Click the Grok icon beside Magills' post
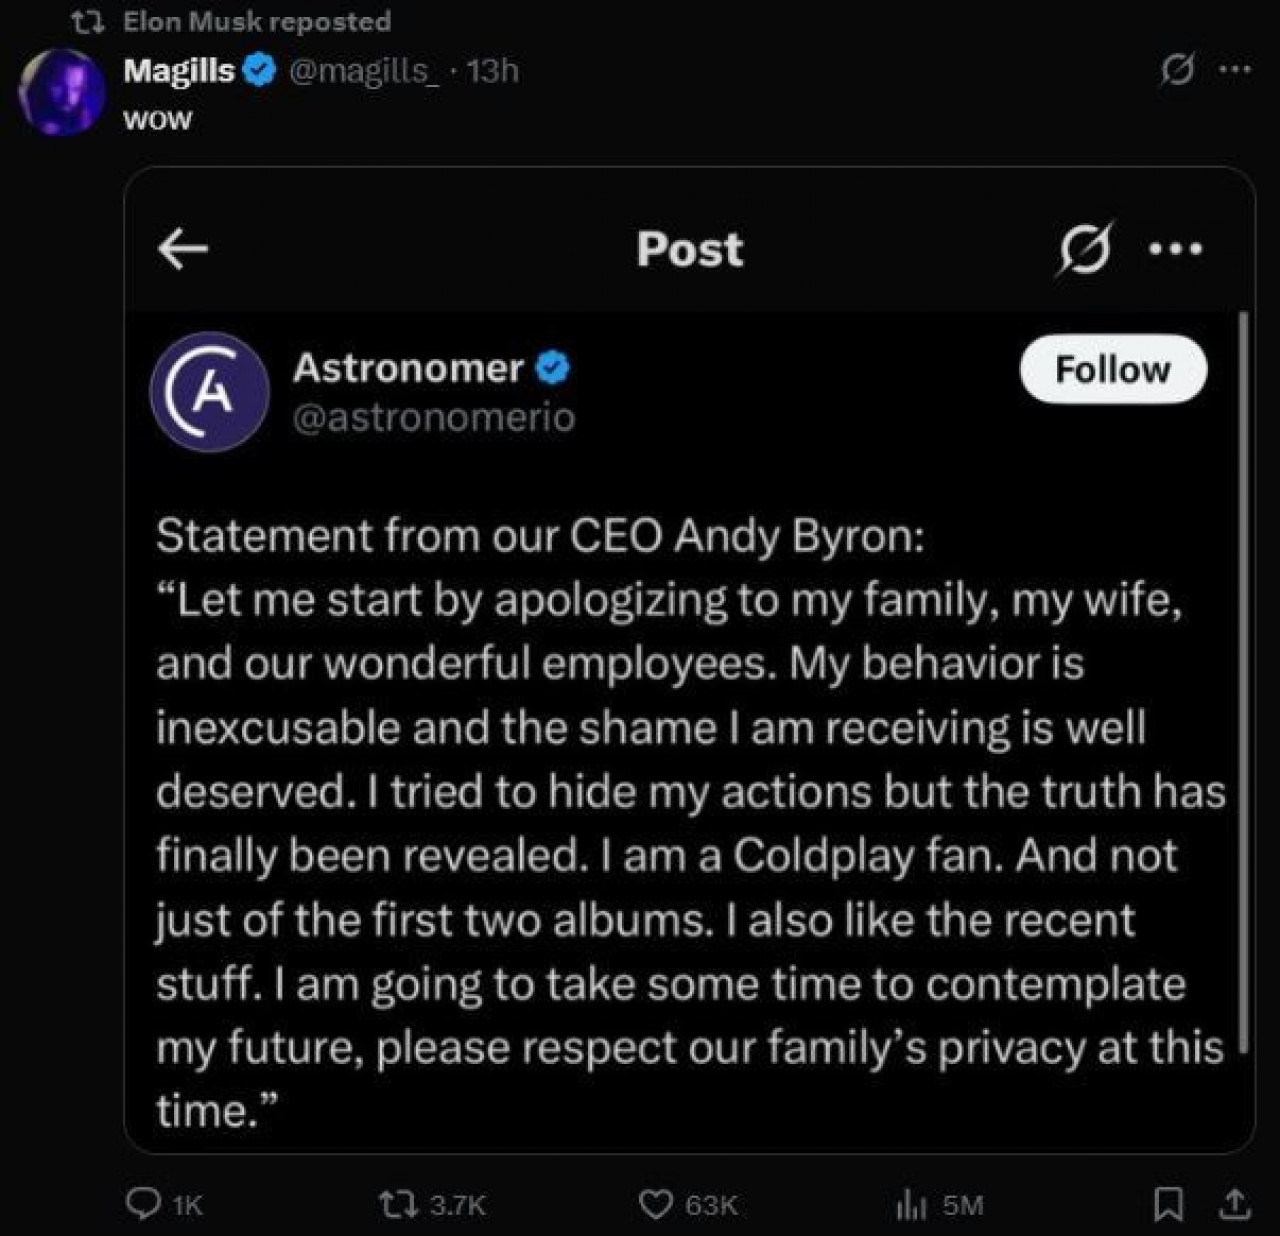1280x1236 pixels. [1177, 70]
